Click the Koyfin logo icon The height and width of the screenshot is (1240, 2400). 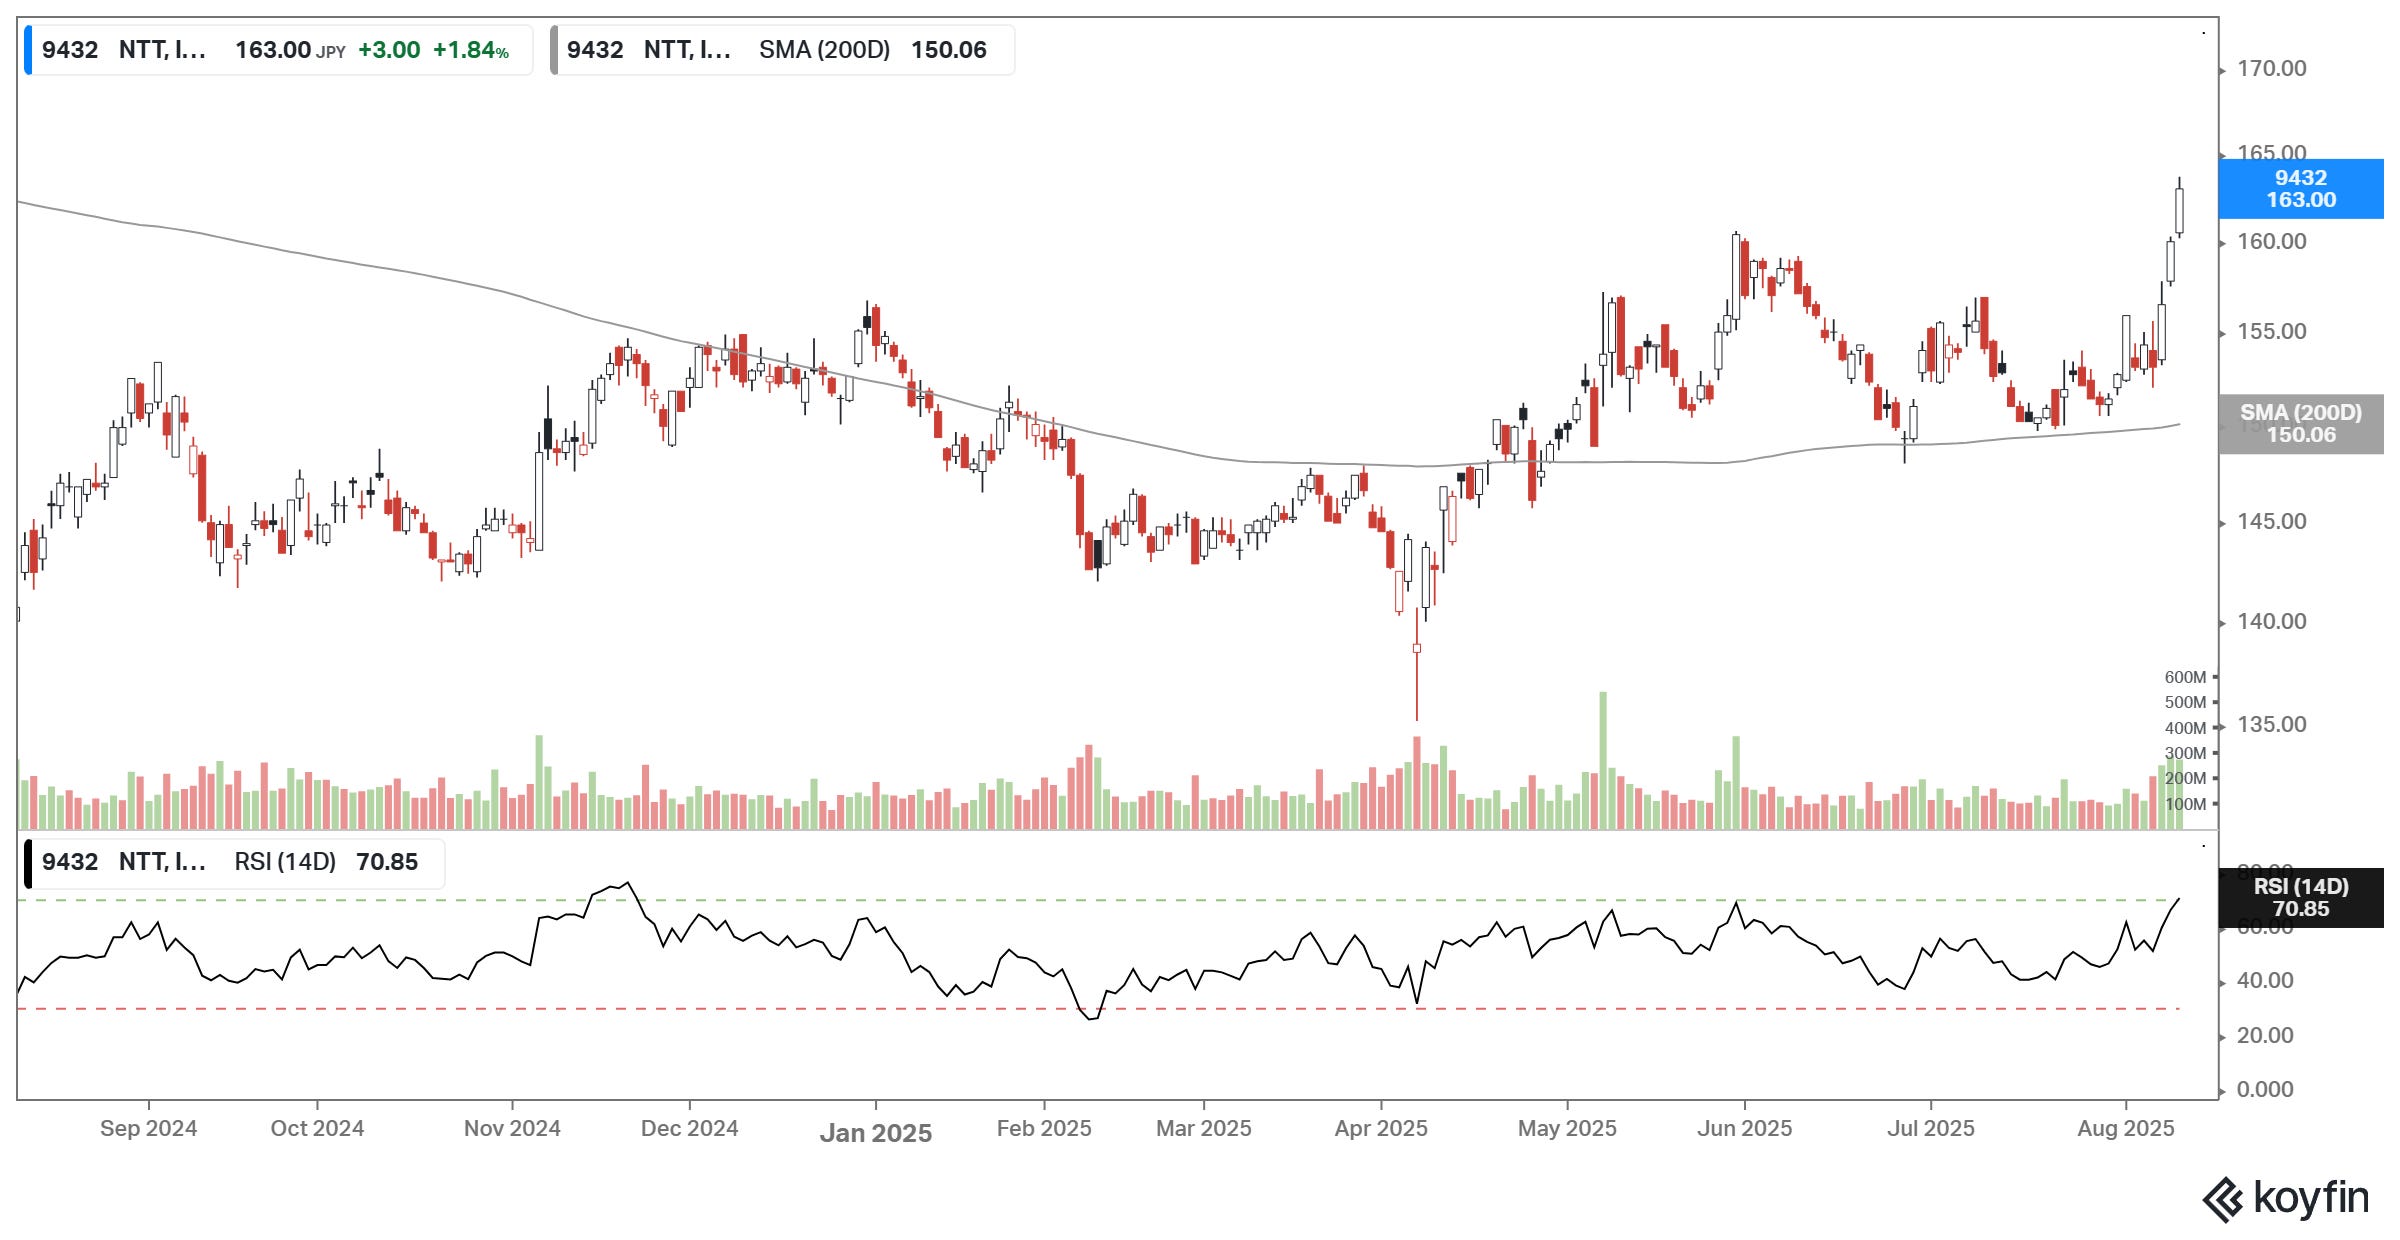tap(2223, 1199)
